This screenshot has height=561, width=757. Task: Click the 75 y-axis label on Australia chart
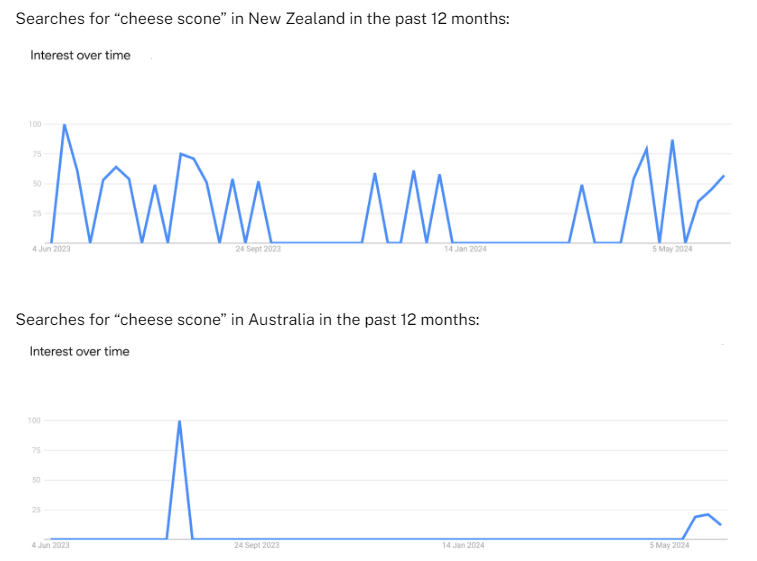(36, 450)
